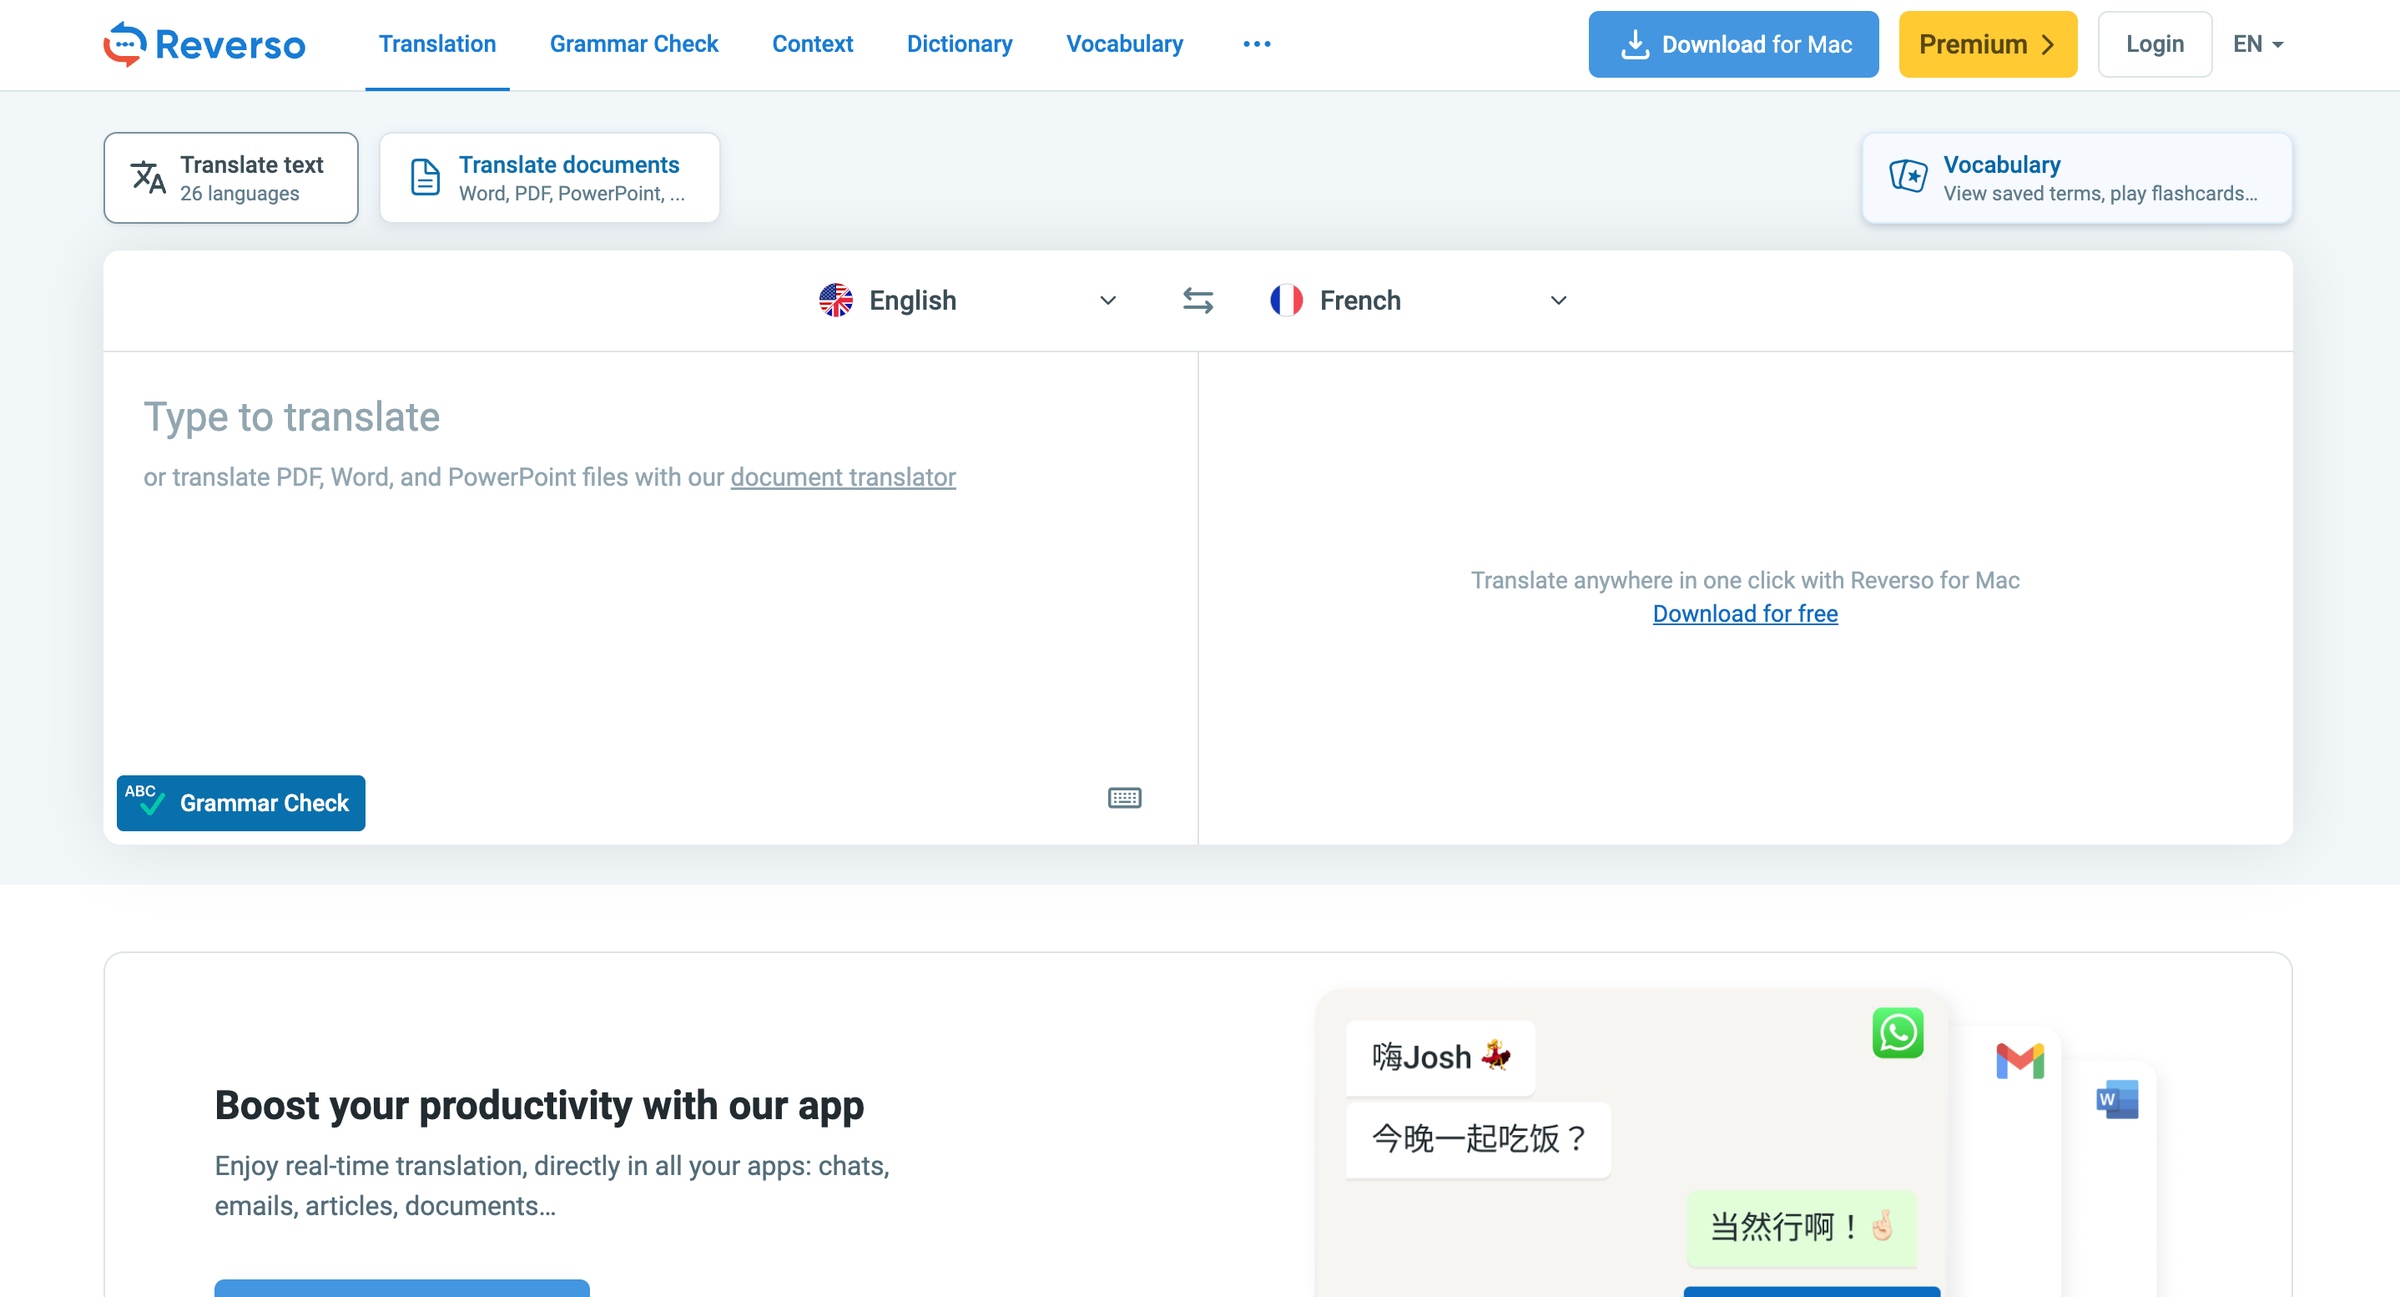Click the Gmail icon in the app preview
This screenshot has width=2400, height=1297.
click(x=2020, y=1062)
